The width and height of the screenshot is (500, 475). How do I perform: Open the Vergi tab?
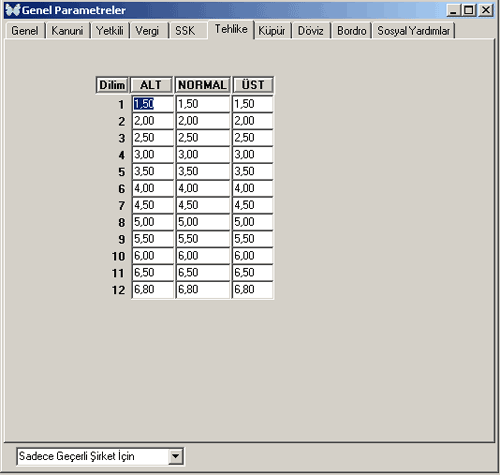[x=148, y=31]
